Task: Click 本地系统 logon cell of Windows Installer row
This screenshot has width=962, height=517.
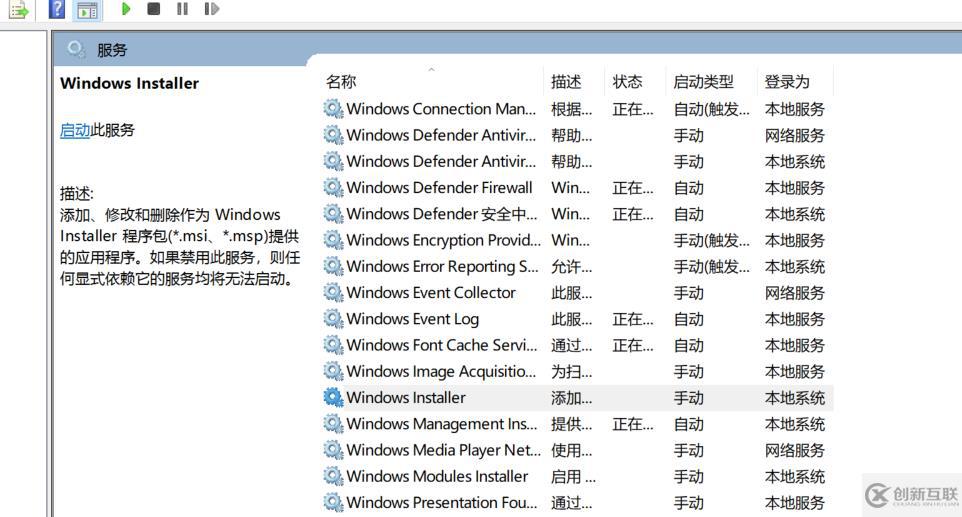Action: click(795, 398)
